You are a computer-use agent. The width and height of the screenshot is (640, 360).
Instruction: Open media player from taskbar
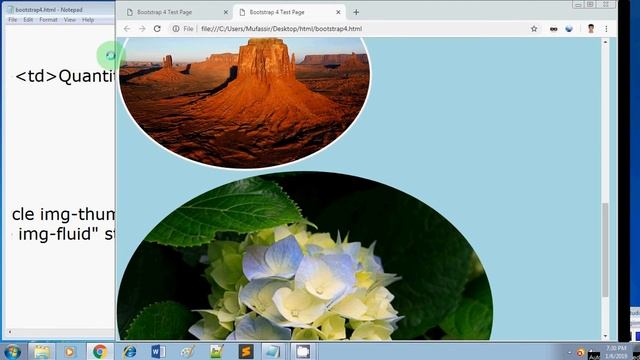pos(70,351)
